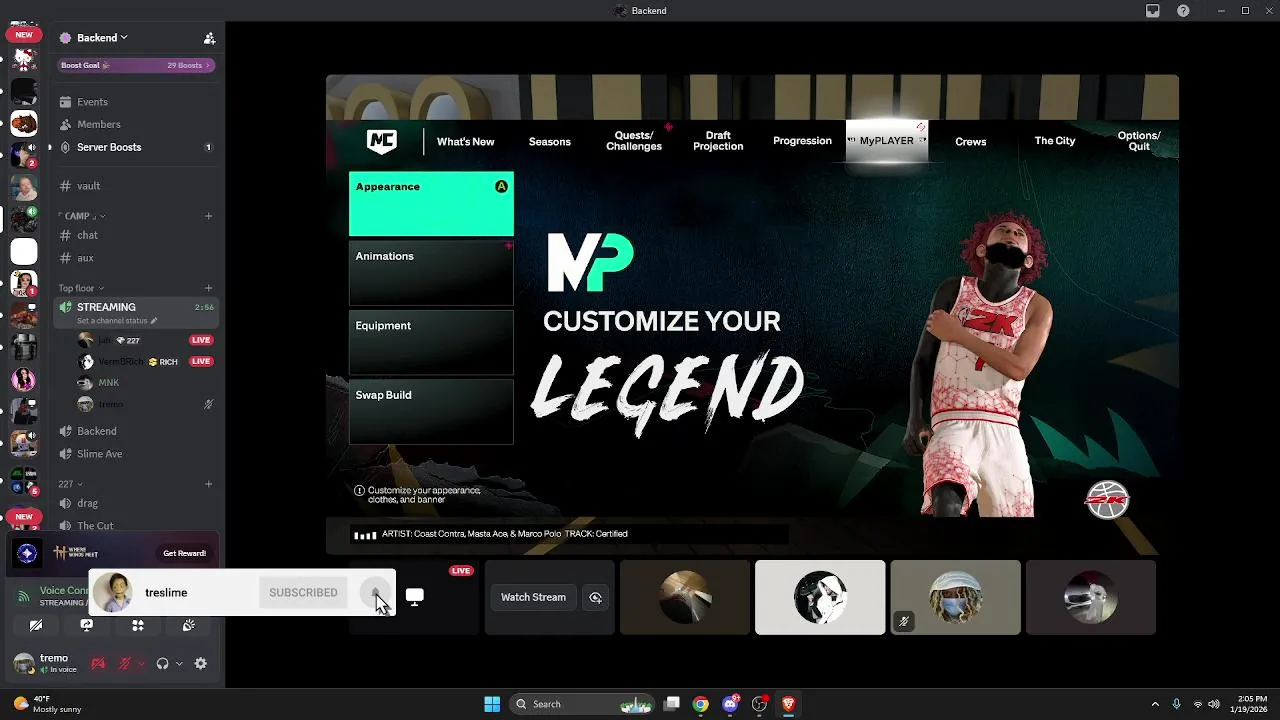
Task: Click the MC logo in game menu
Action: point(382,141)
